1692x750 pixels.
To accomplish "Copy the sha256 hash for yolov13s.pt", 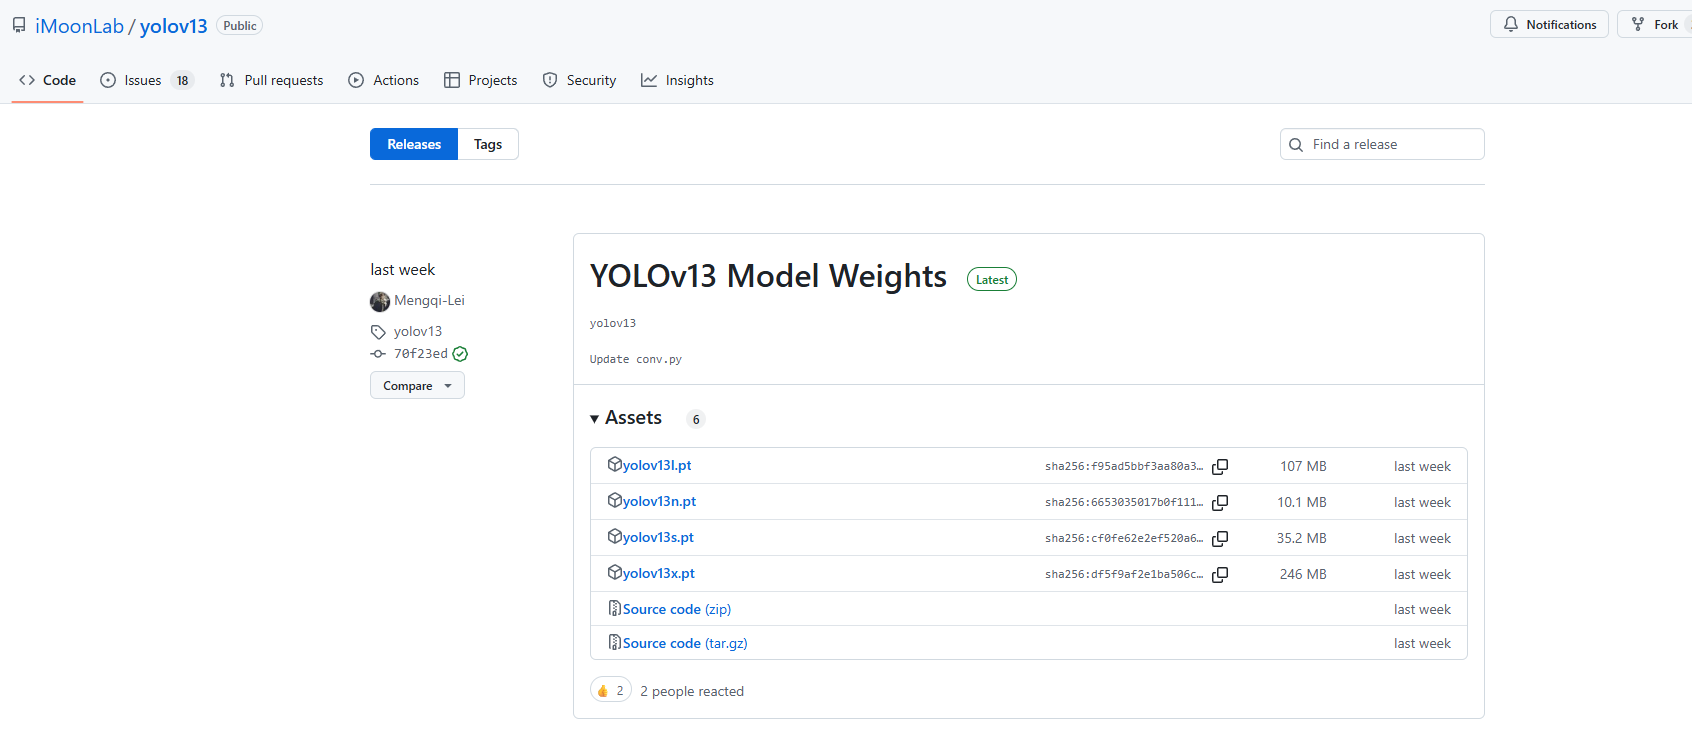I will pyautogui.click(x=1220, y=539).
